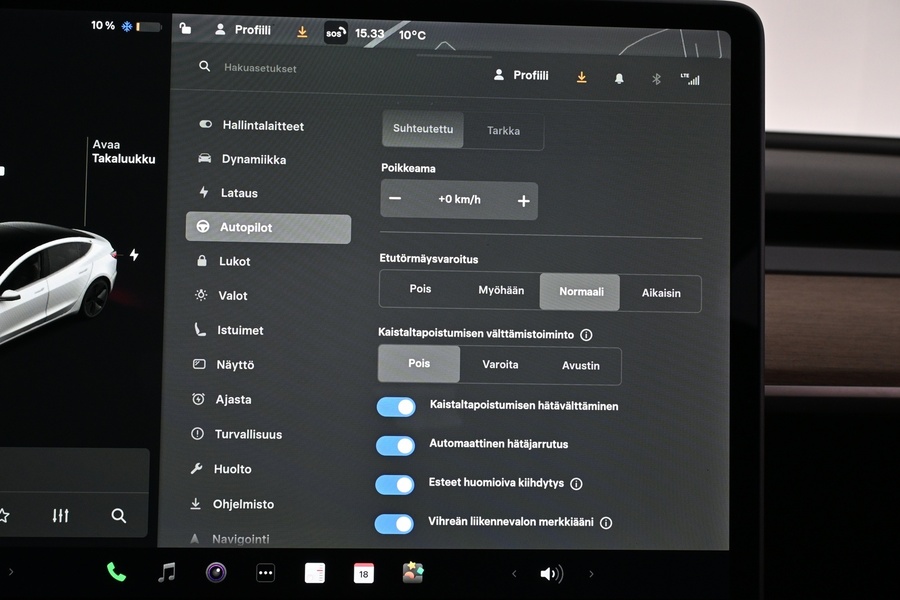Image resolution: width=900 pixels, height=600 pixels.
Task: Select Valot lights settings
Action: 235,295
